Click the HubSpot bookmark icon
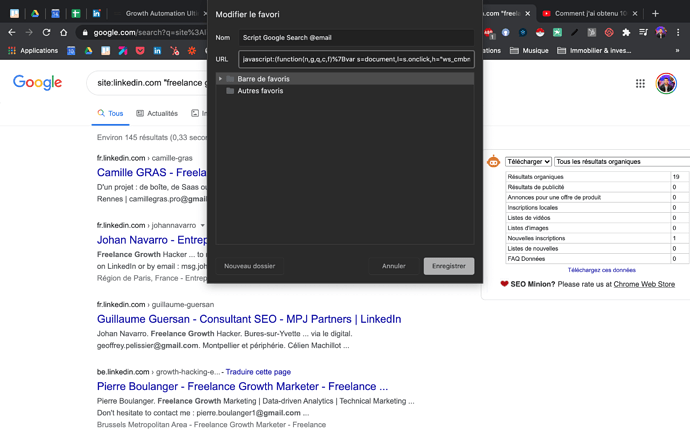This screenshot has height=431, width=690. [x=175, y=51]
